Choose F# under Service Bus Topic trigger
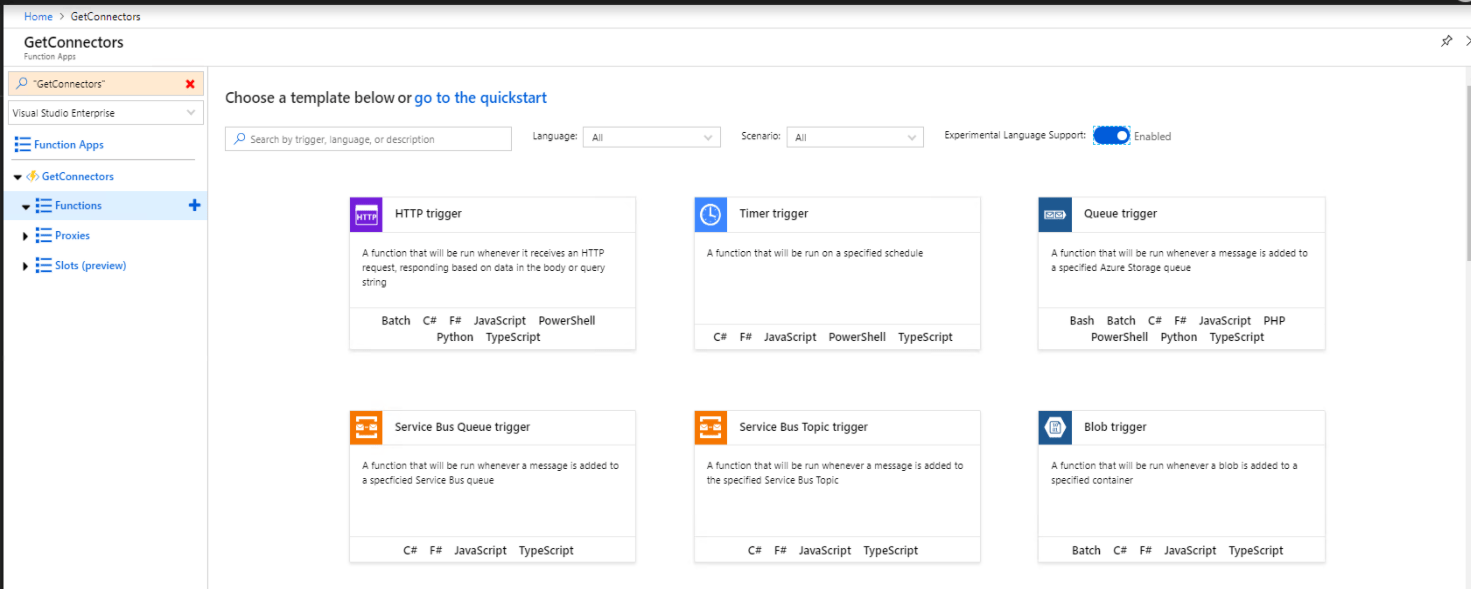 [x=780, y=551]
